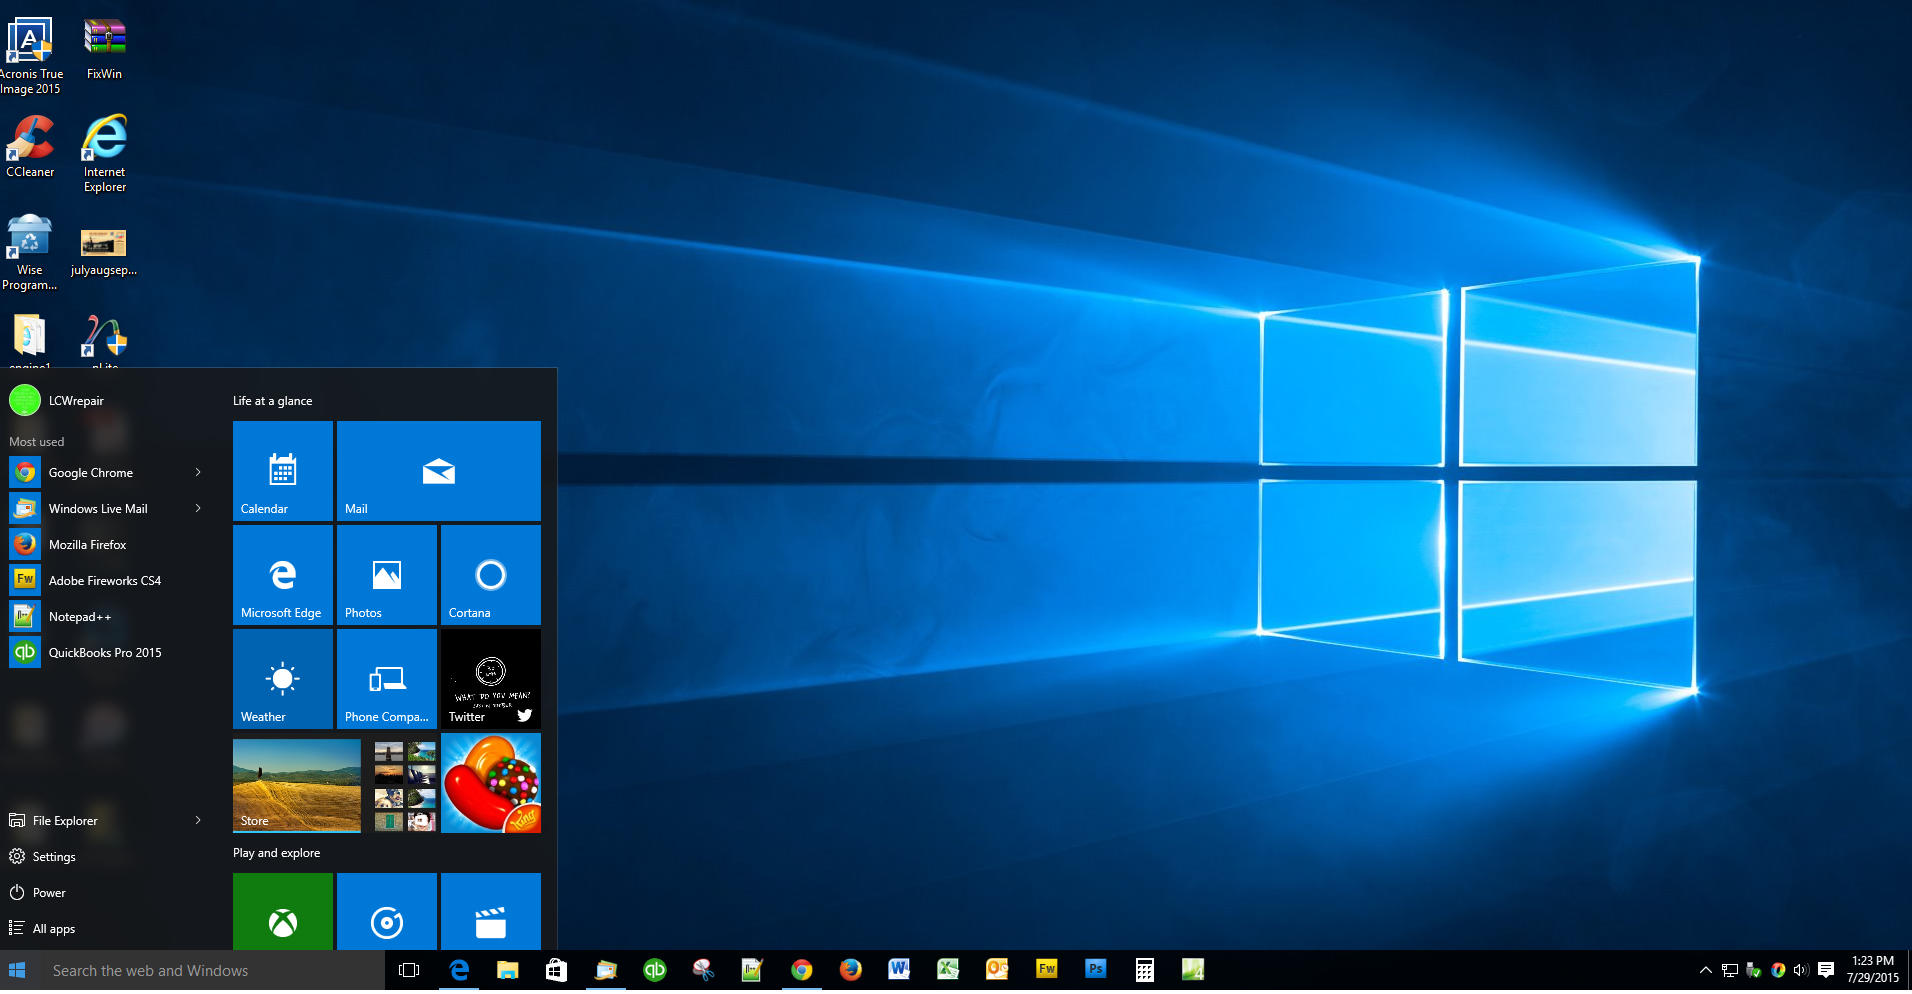This screenshot has height=994, width=1912.
Task: Open Microsoft Edge from the taskbar
Action: click(459, 970)
